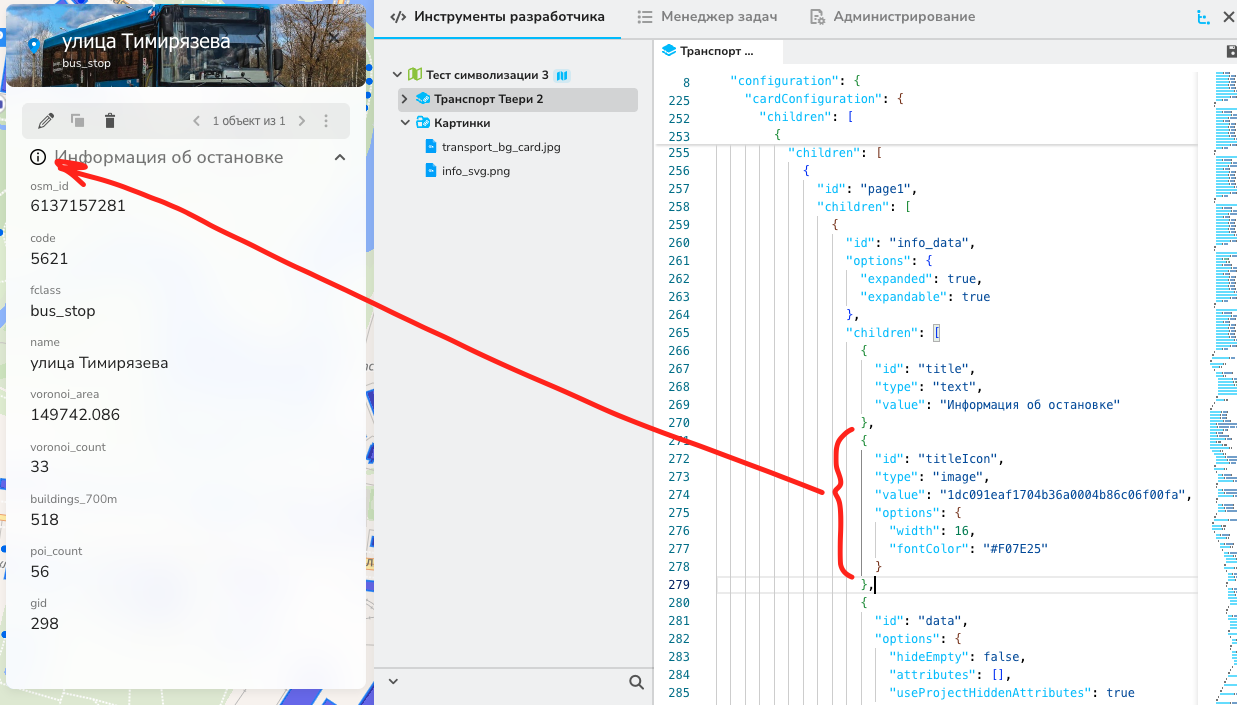Switch to Администрирование tab
Viewport: 1237px width, 705px height.
pyautogui.click(x=892, y=17)
